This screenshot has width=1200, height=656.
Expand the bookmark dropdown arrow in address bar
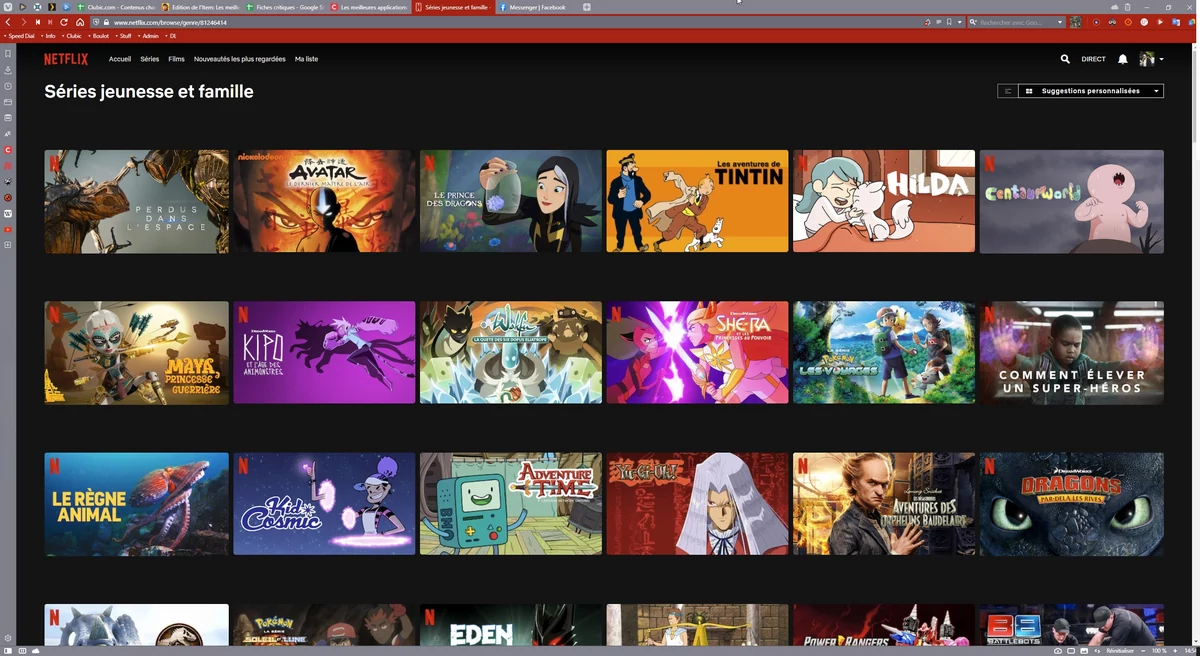(959, 22)
